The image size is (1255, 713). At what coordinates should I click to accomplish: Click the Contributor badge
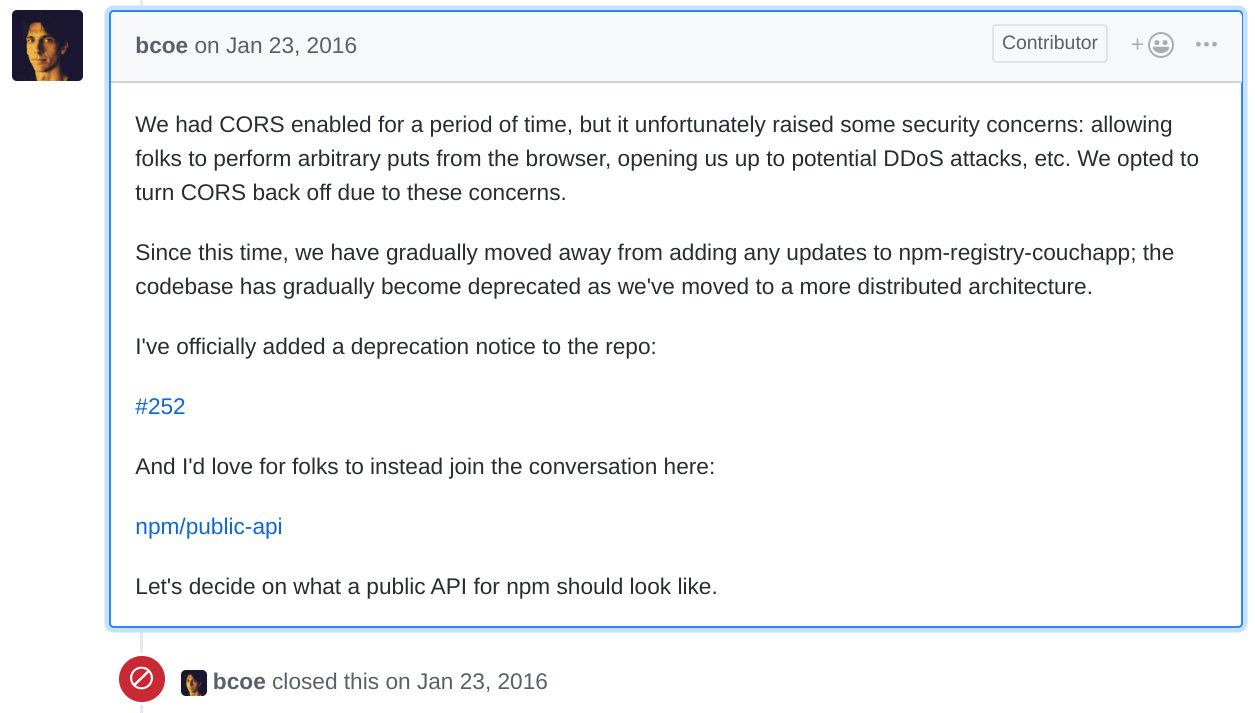(x=1050, y=43)
